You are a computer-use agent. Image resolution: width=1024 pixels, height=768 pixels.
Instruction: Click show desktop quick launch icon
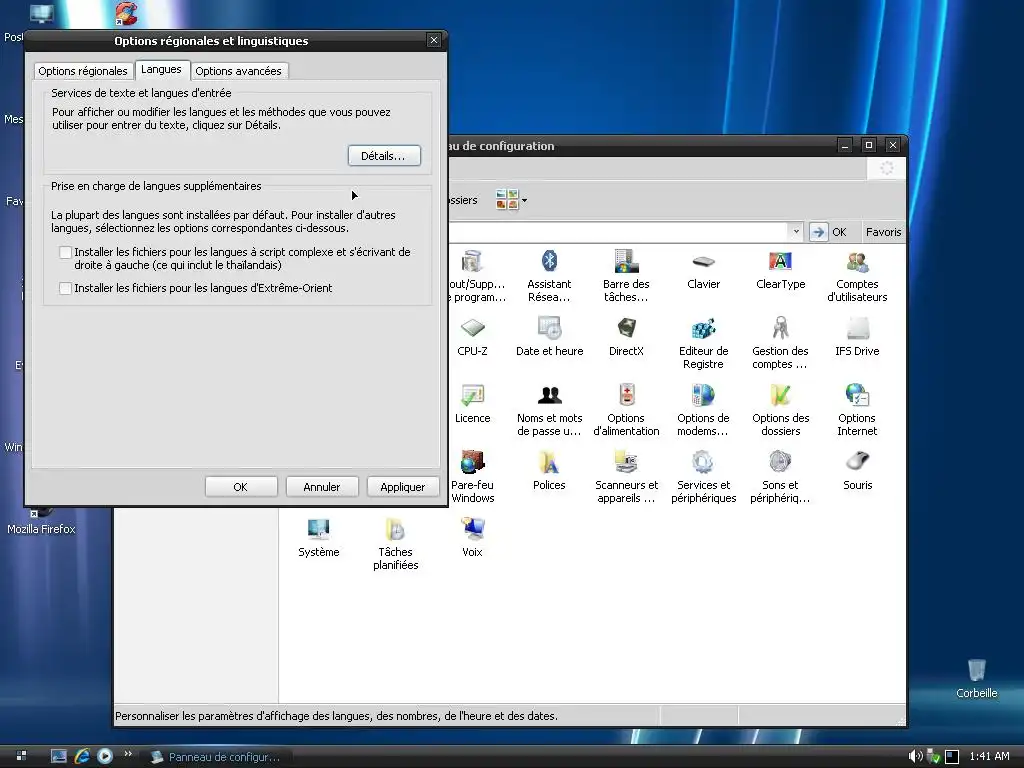(x=59, y=756)
